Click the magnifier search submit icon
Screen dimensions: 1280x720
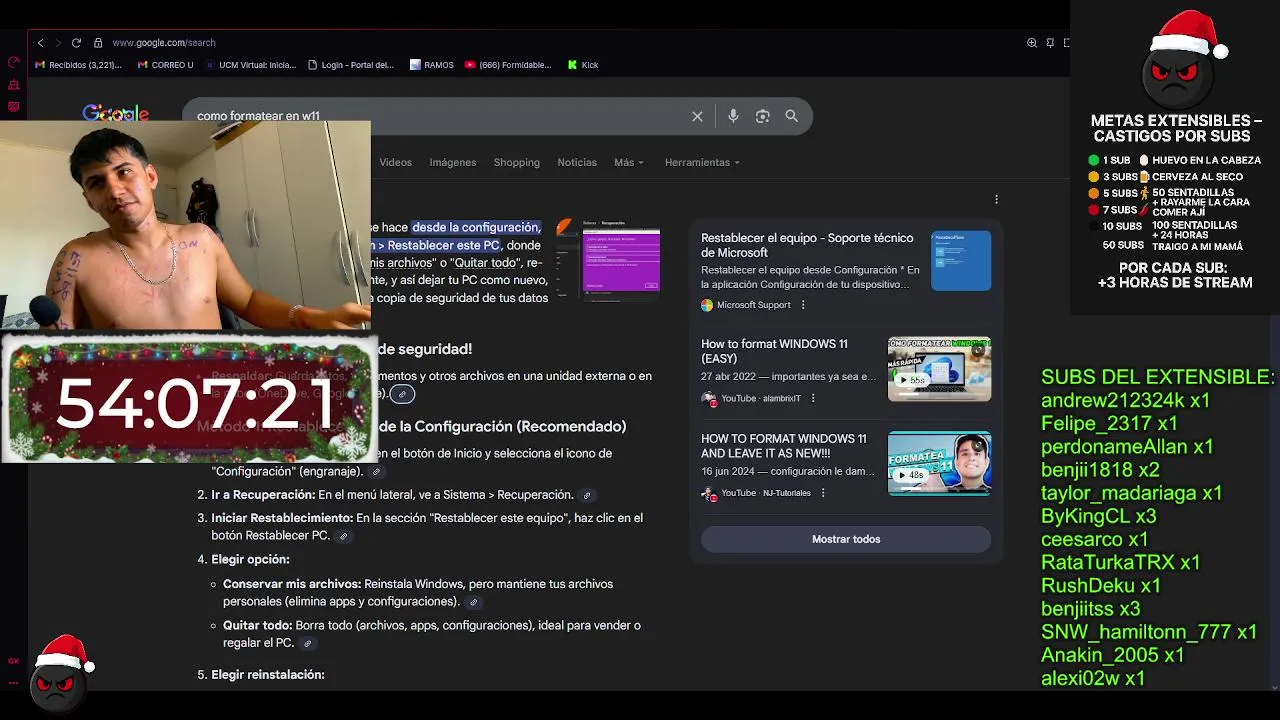[791, 116]
